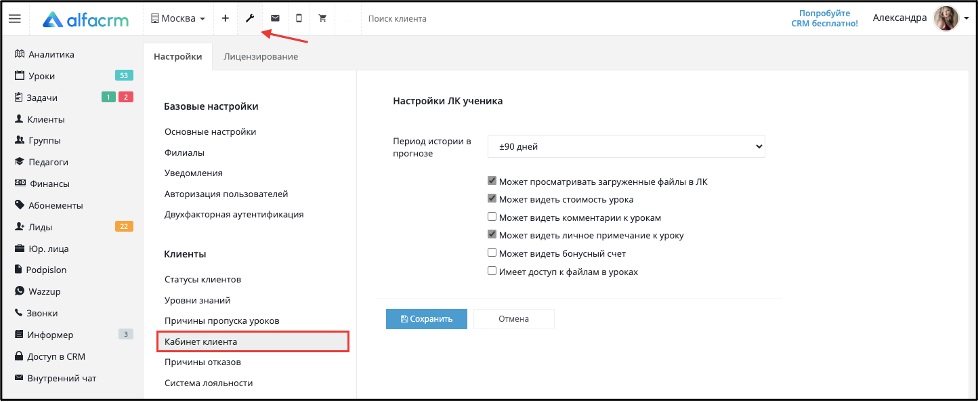Enable 'Может видеть бонусный счет' checkbox

(x=491, y=253)
